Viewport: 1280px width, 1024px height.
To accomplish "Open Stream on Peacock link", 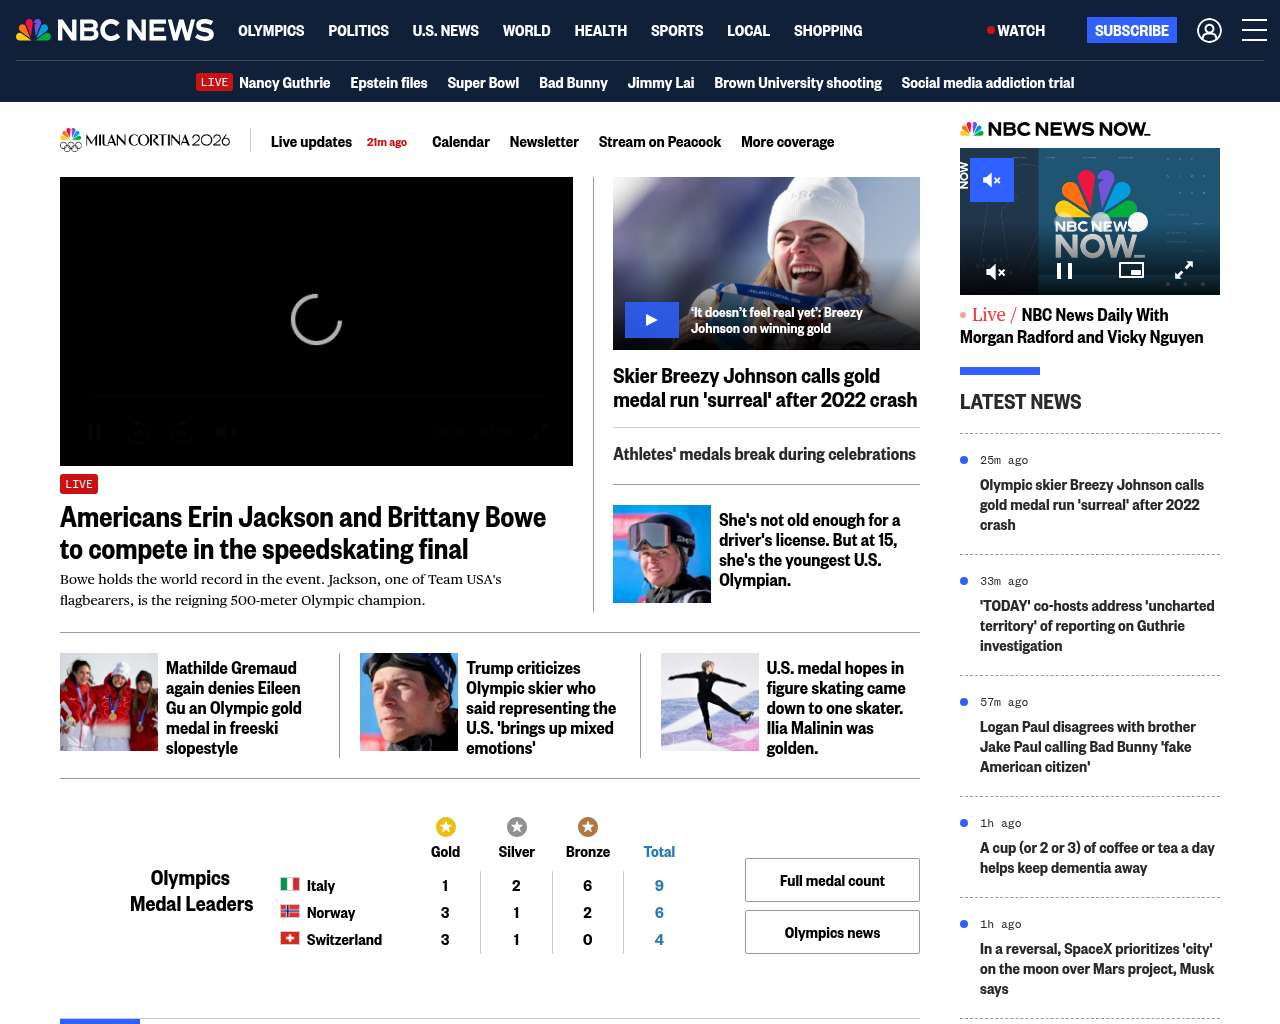I will click(659, 142).
